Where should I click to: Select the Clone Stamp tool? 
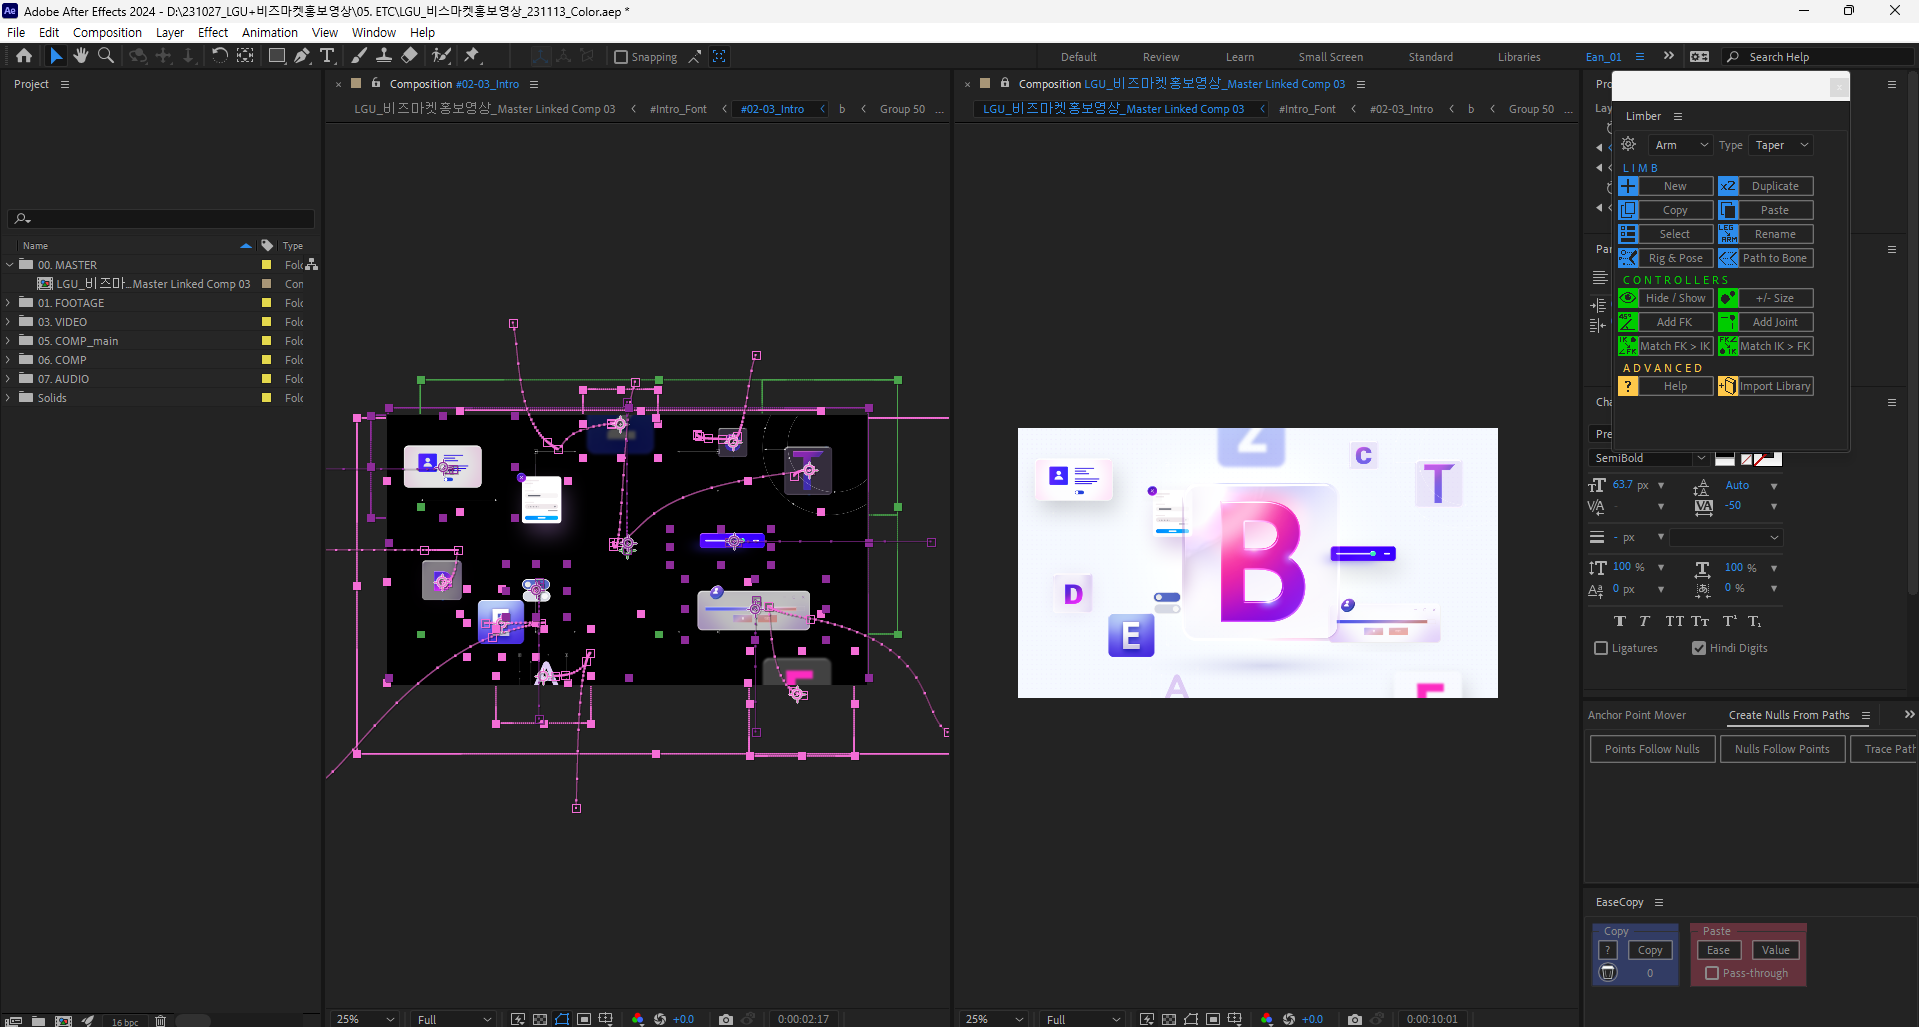(384, 56)
